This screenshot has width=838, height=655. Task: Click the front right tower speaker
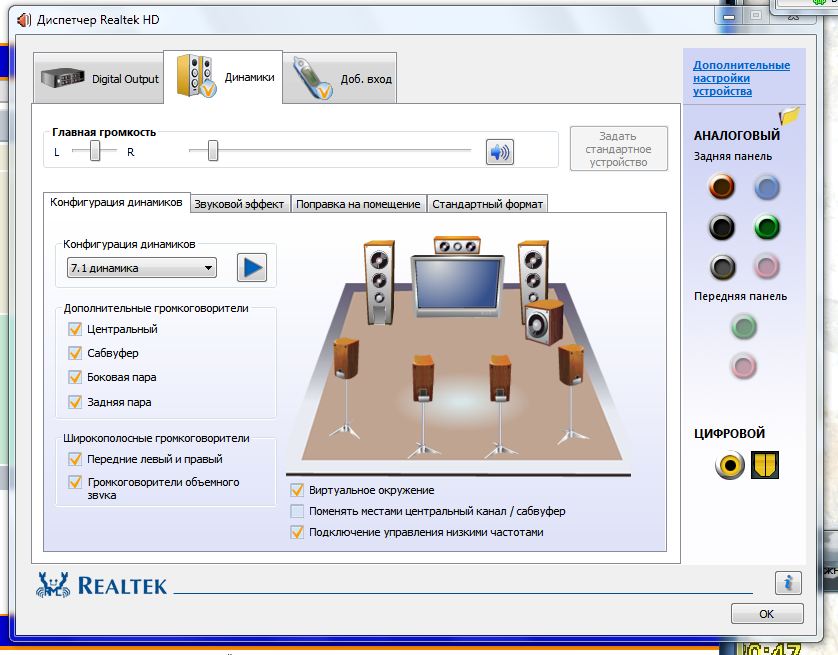coord(533,278)
